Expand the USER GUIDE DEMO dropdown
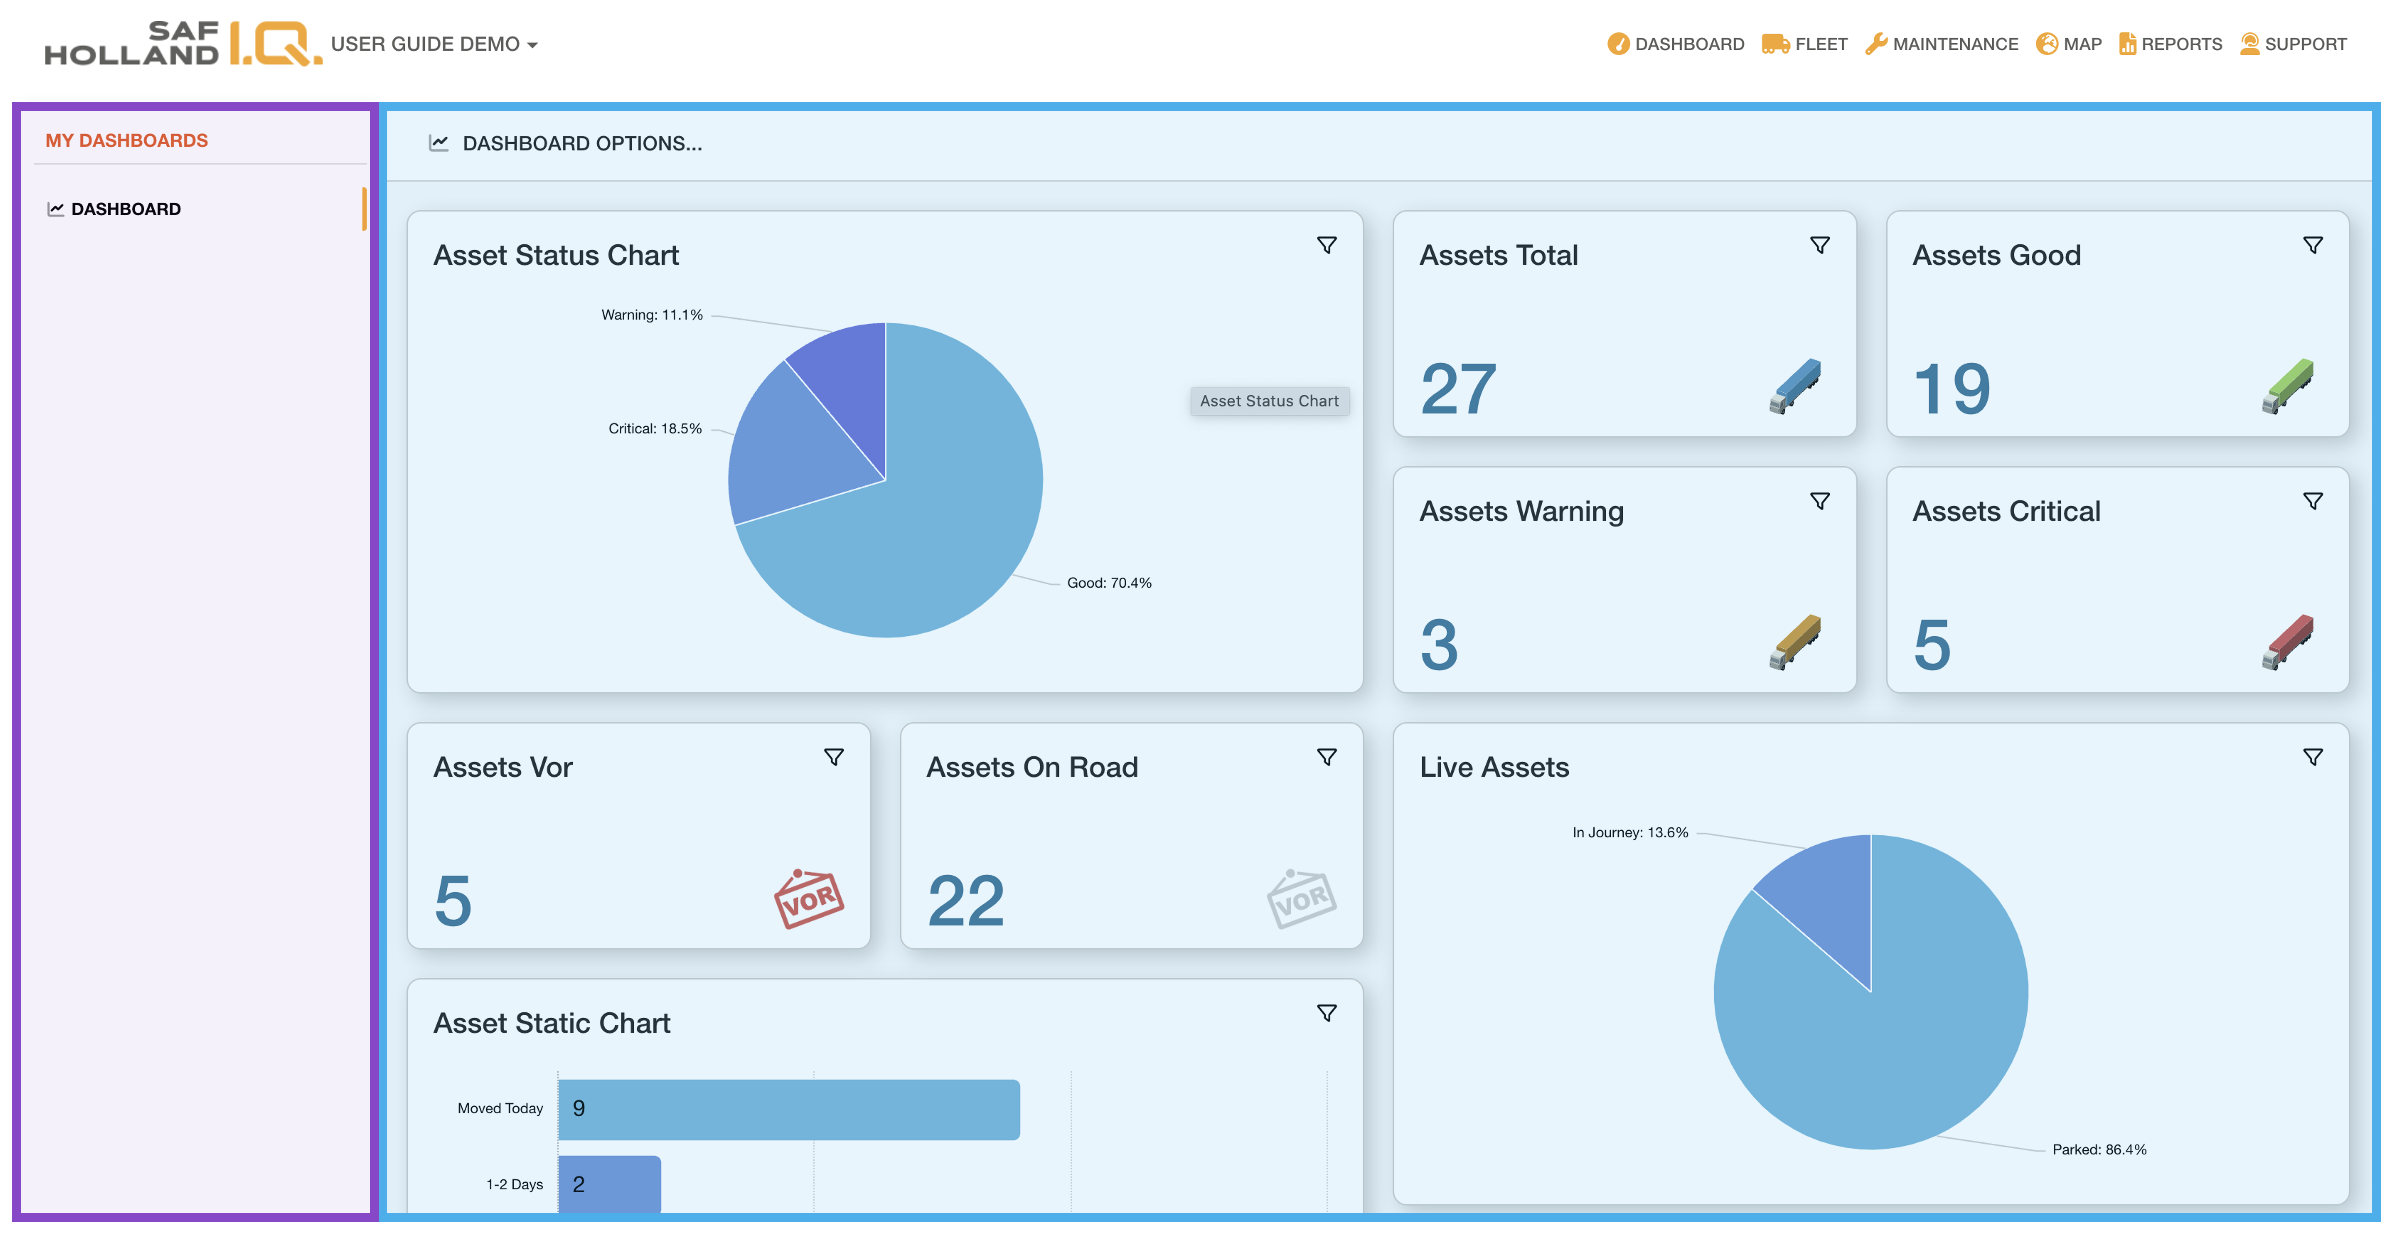2394x1234 pixels. [433, 44]
